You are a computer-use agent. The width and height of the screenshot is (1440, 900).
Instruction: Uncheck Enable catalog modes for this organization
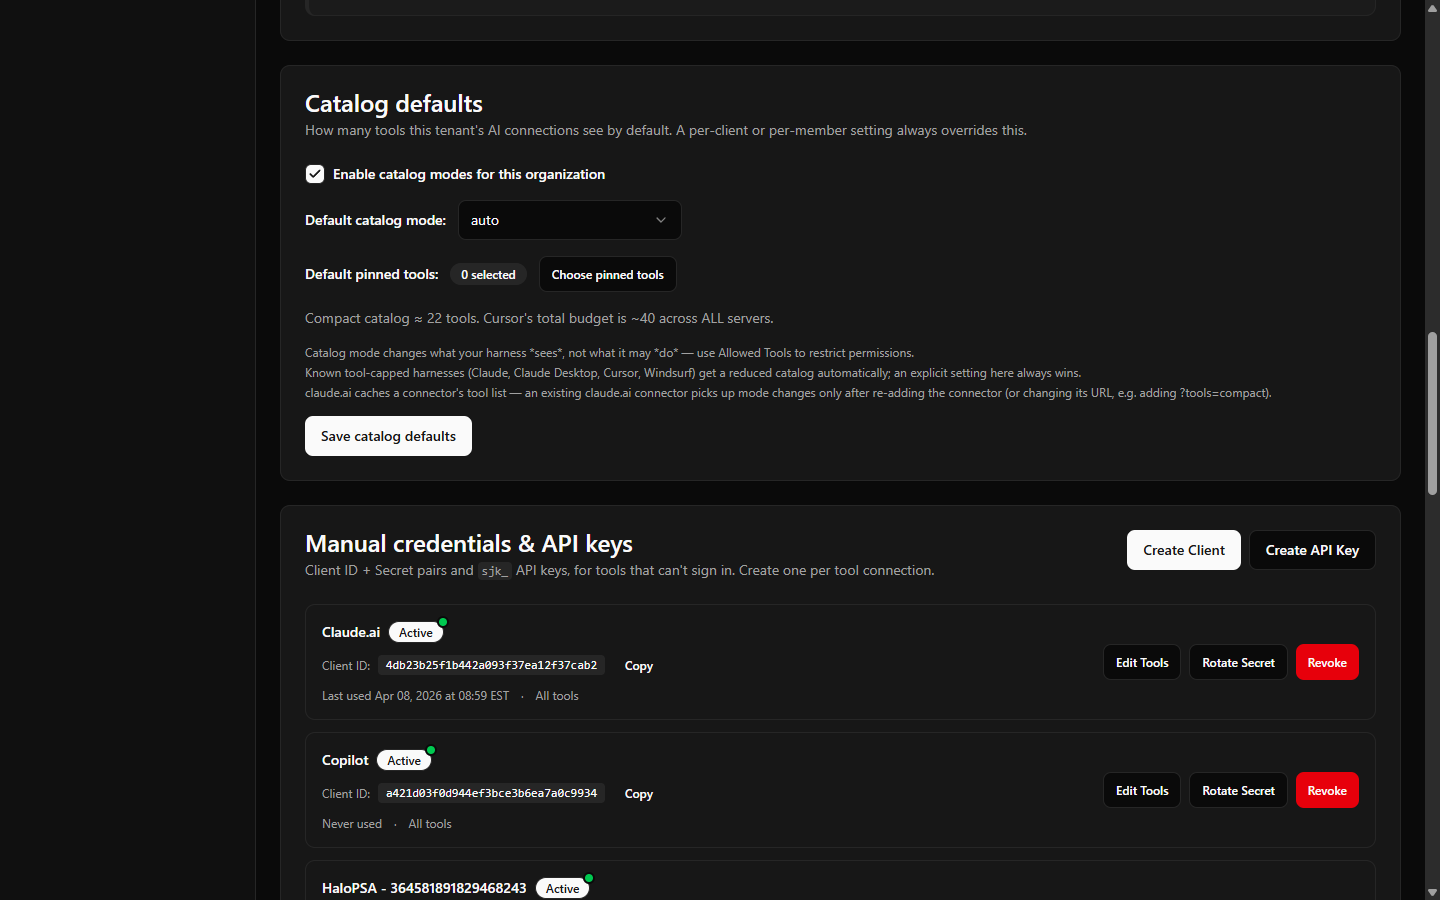point(315,174)
